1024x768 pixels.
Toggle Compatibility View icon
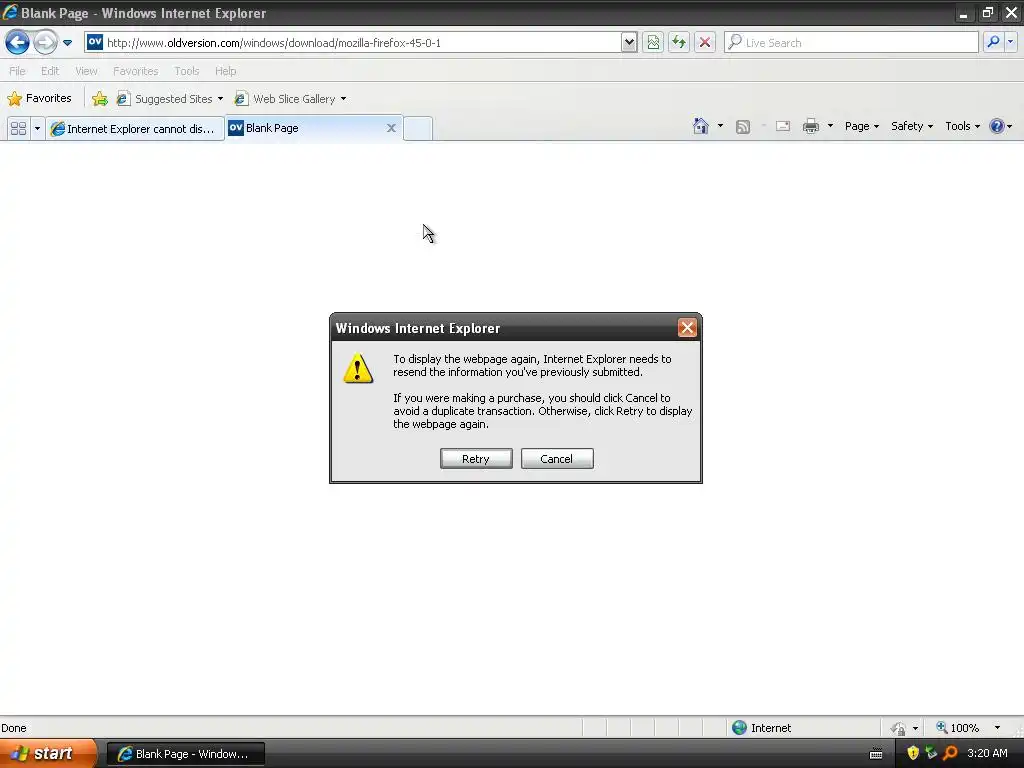pos(653,42)
